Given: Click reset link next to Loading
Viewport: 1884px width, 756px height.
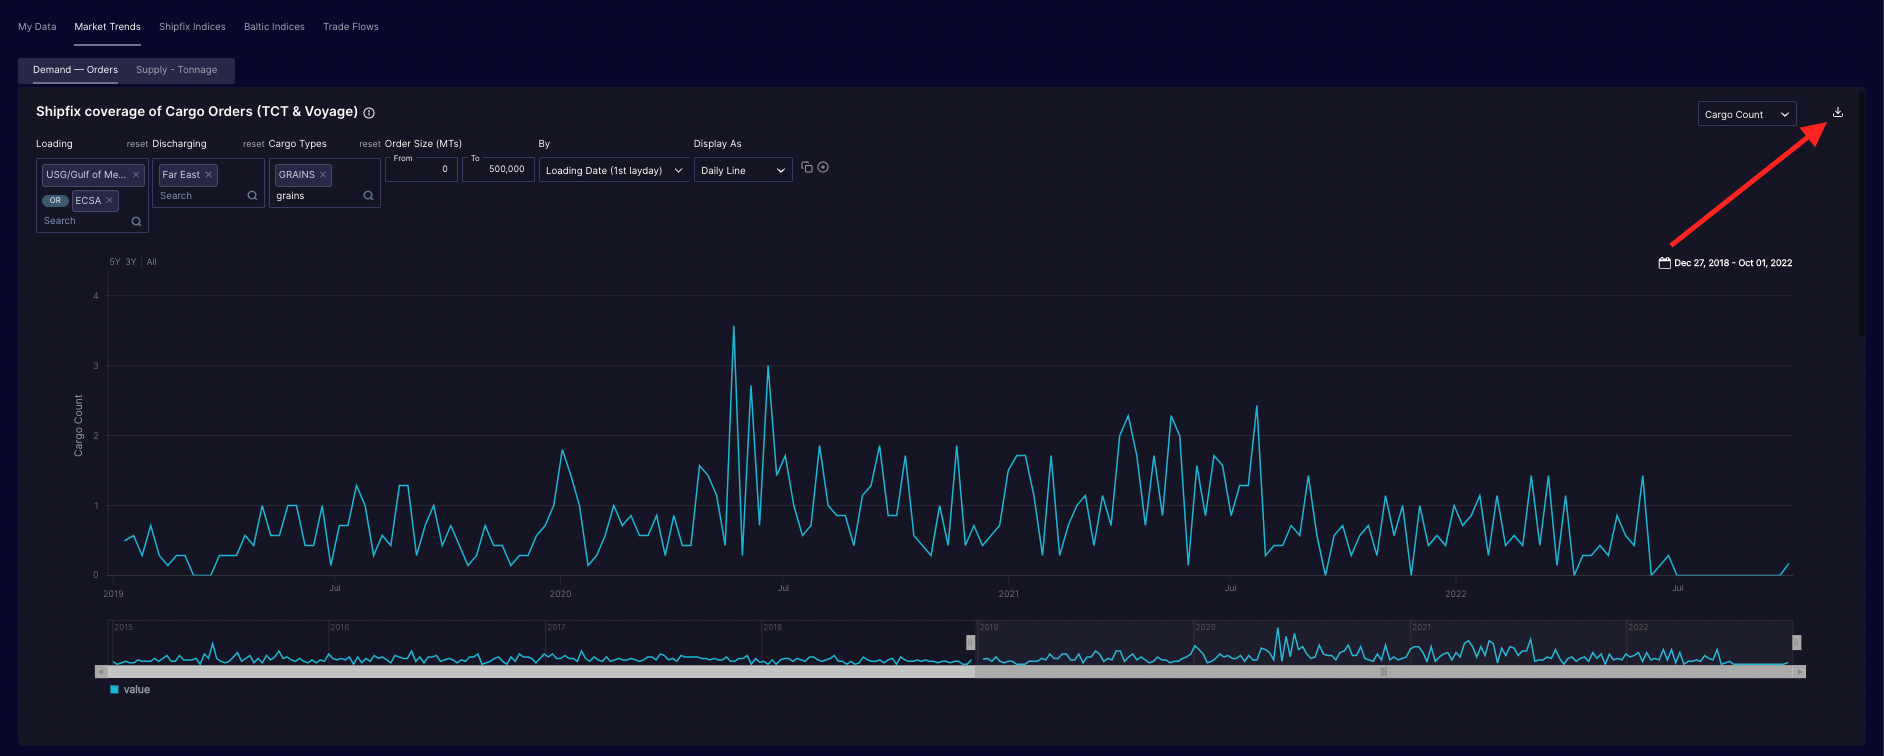Looking at the screenshot, I should (x=137, y=144).
